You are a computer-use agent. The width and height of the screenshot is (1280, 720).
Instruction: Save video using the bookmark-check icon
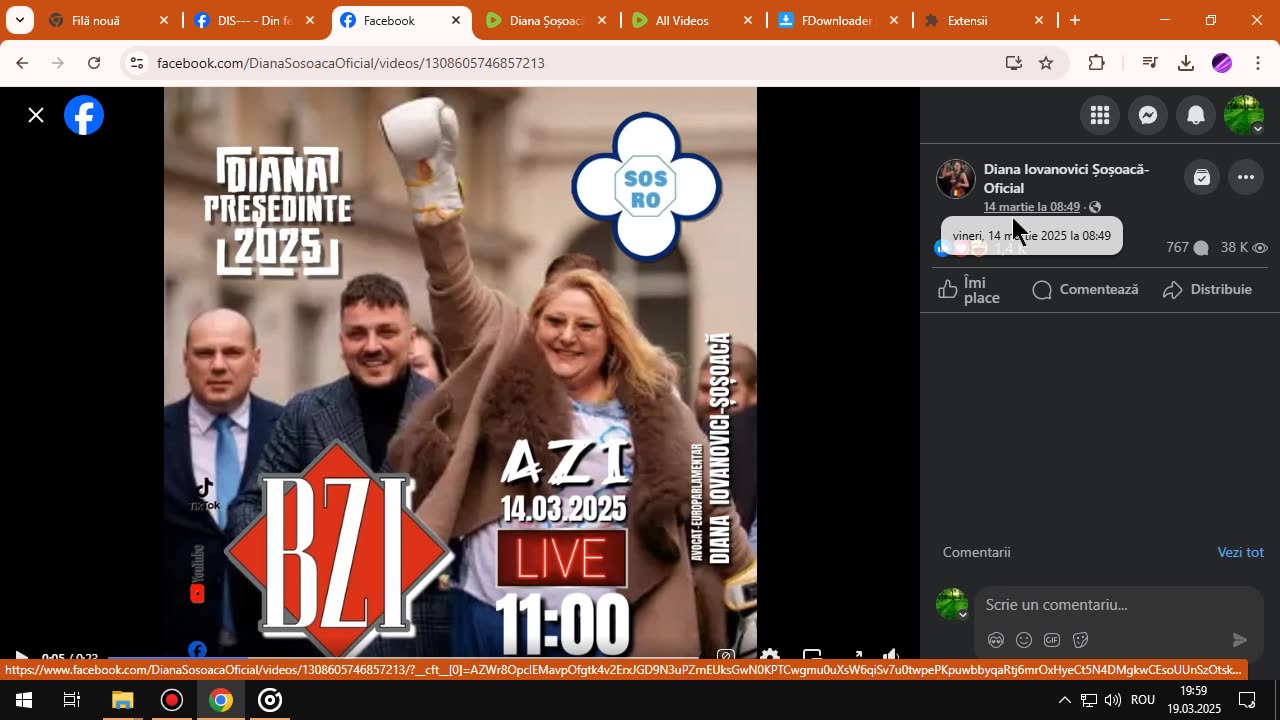tap(1202, 178)
